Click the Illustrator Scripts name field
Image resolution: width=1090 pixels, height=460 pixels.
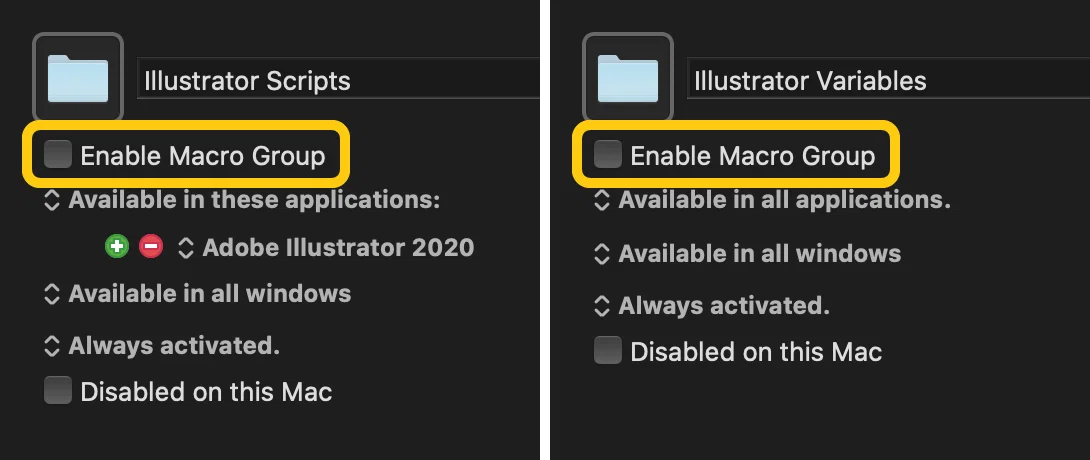[x=339, y=79]
